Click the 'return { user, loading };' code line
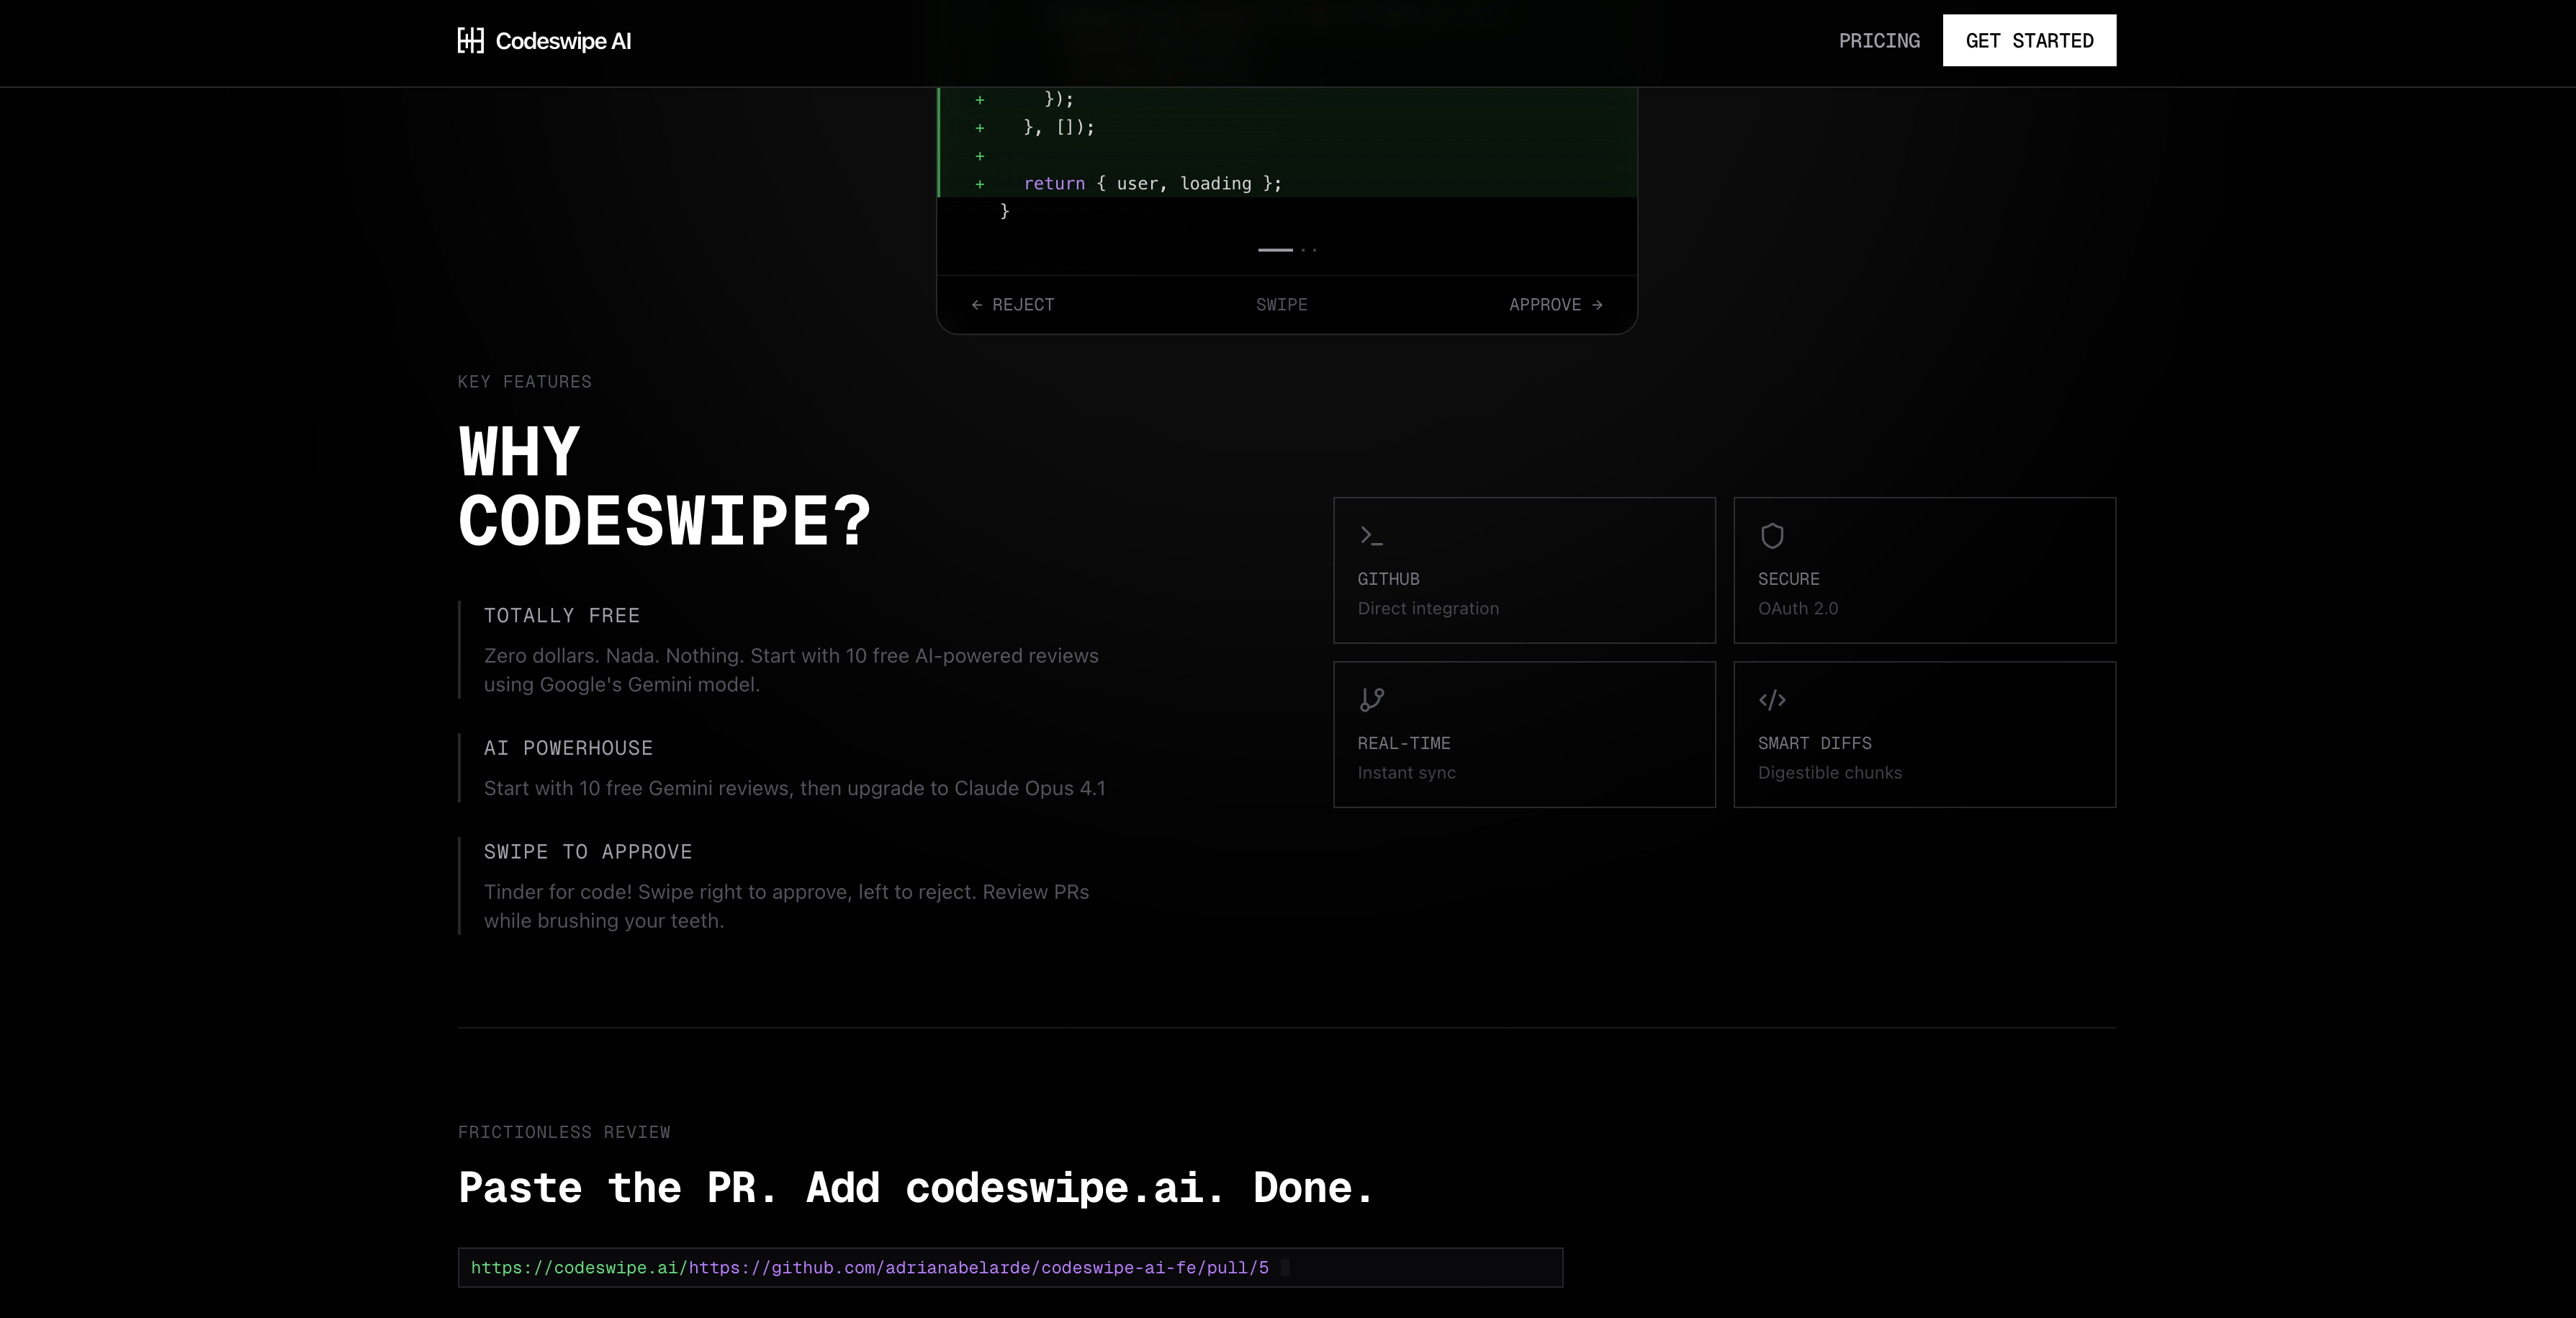2576x1318 pixels. 1152,183
